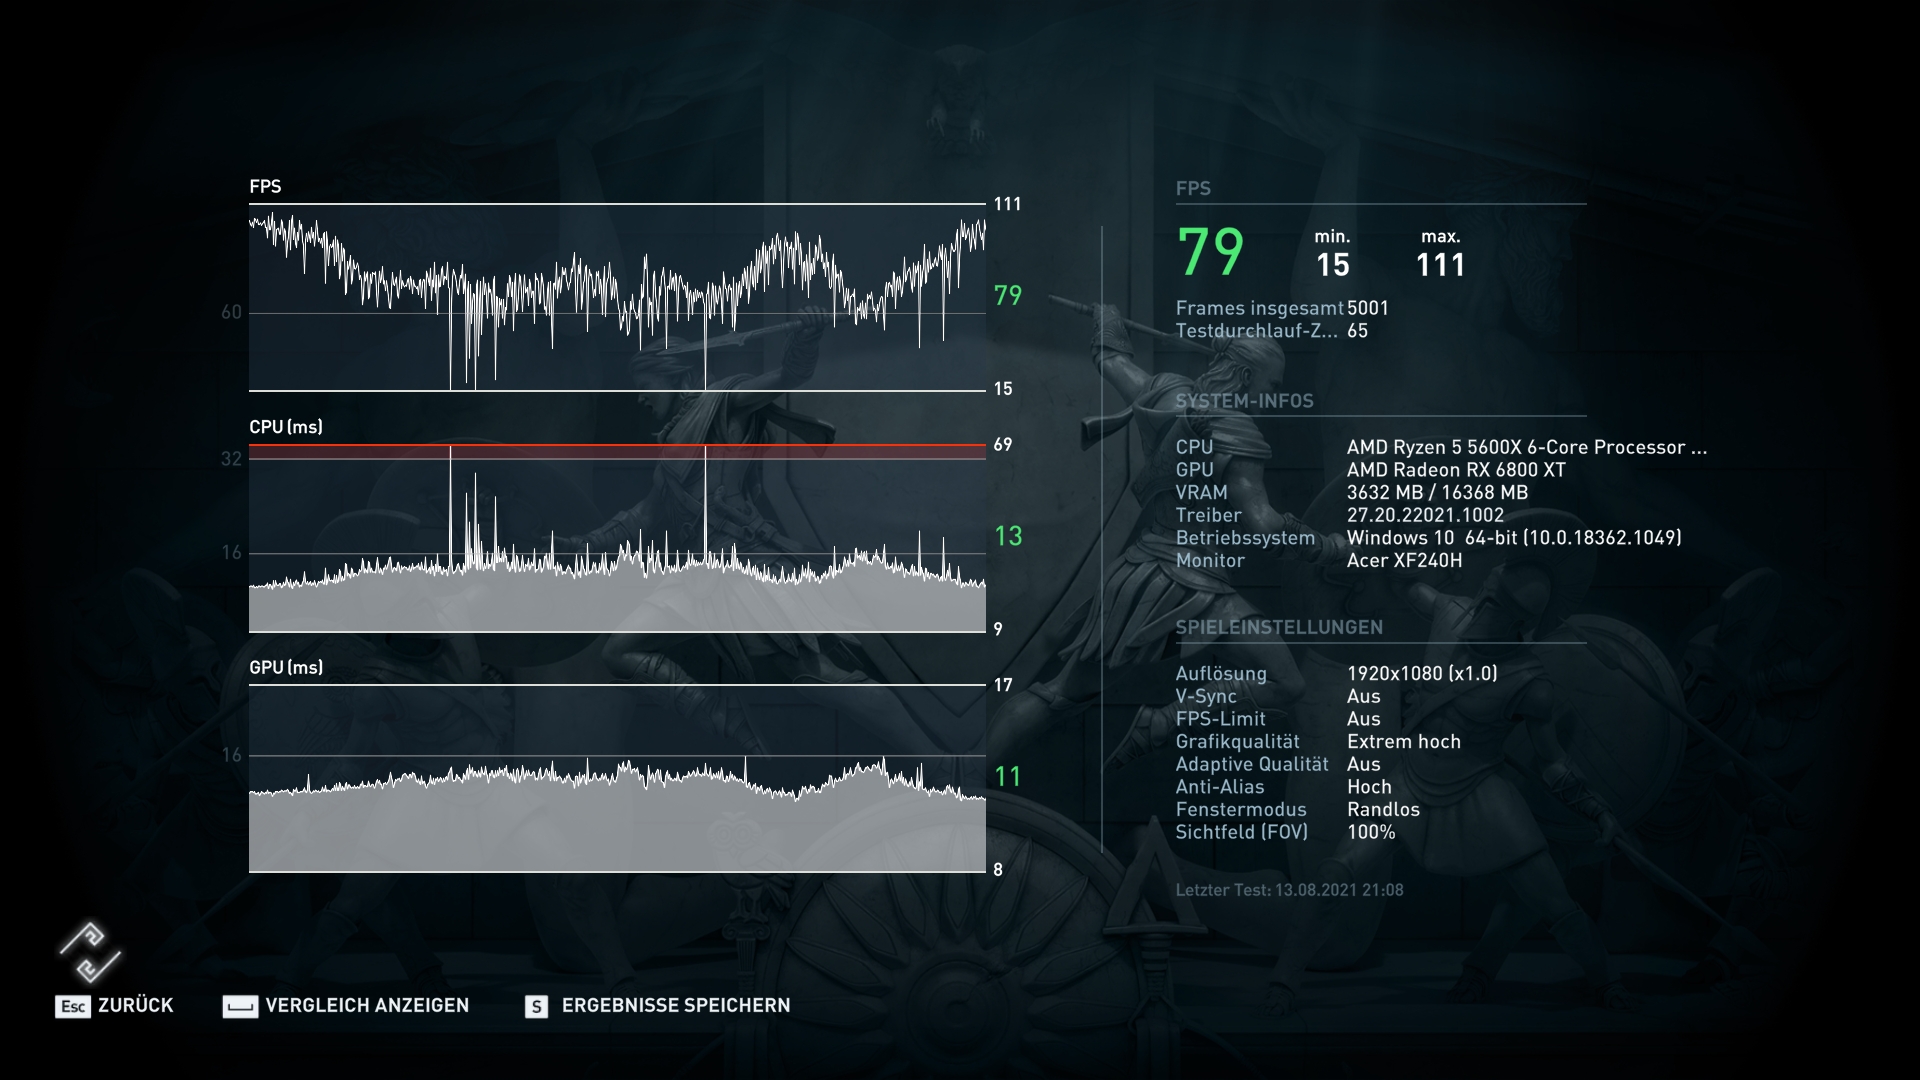Click the Letzter Test date text
The image size is (1920, 1080).
pyautogui.click(x=1289, y=890)
